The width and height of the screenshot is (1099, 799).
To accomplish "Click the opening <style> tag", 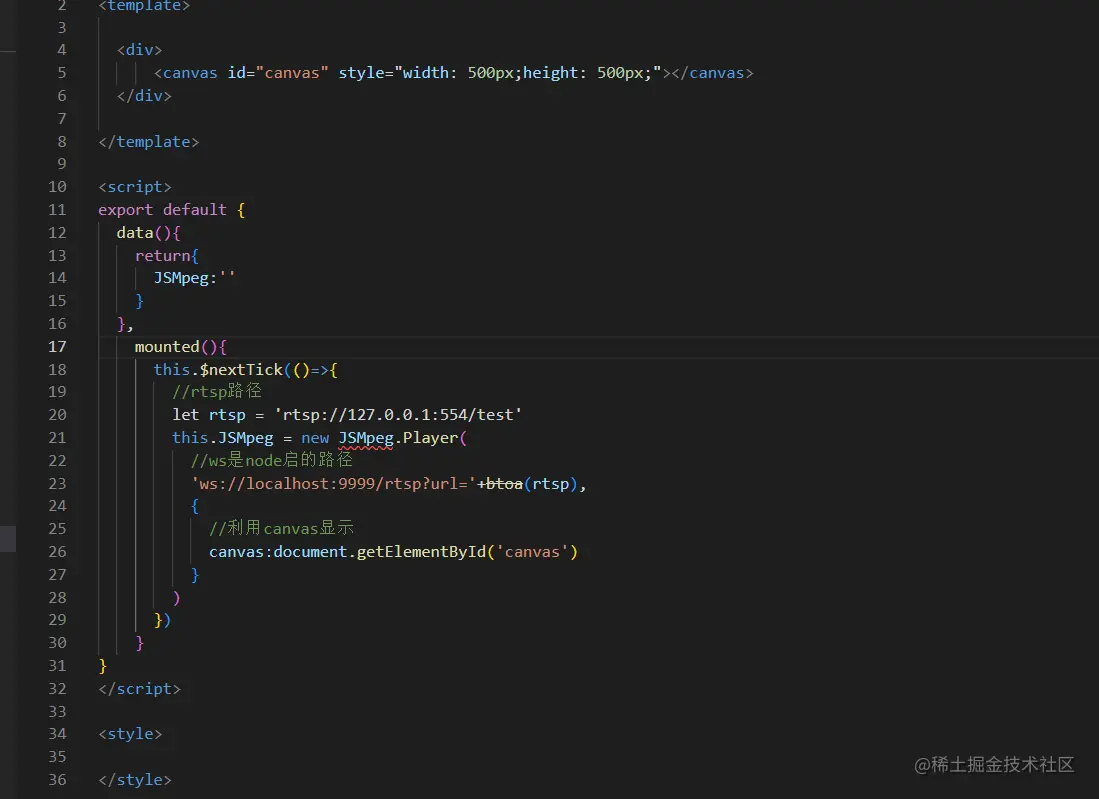I will (x=130, y=734).
